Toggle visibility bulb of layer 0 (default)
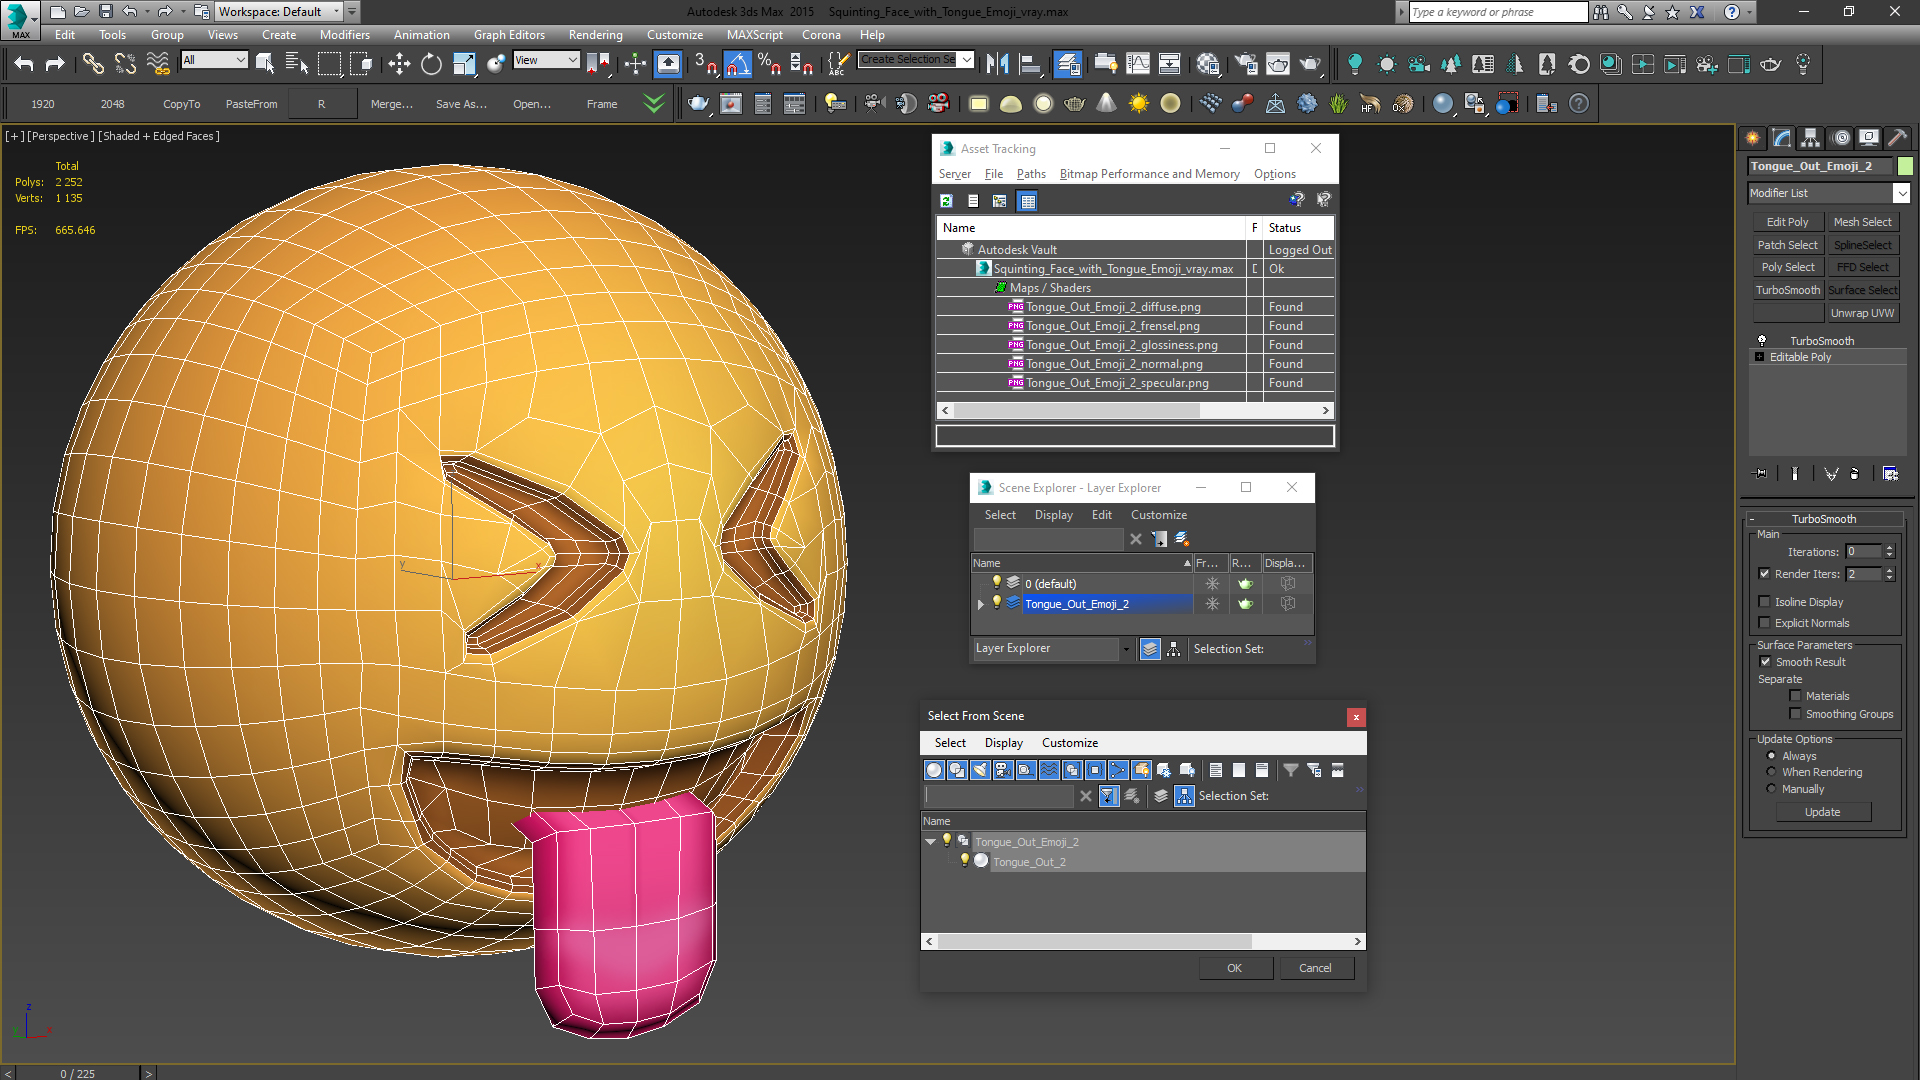 [x=997, y=583]
